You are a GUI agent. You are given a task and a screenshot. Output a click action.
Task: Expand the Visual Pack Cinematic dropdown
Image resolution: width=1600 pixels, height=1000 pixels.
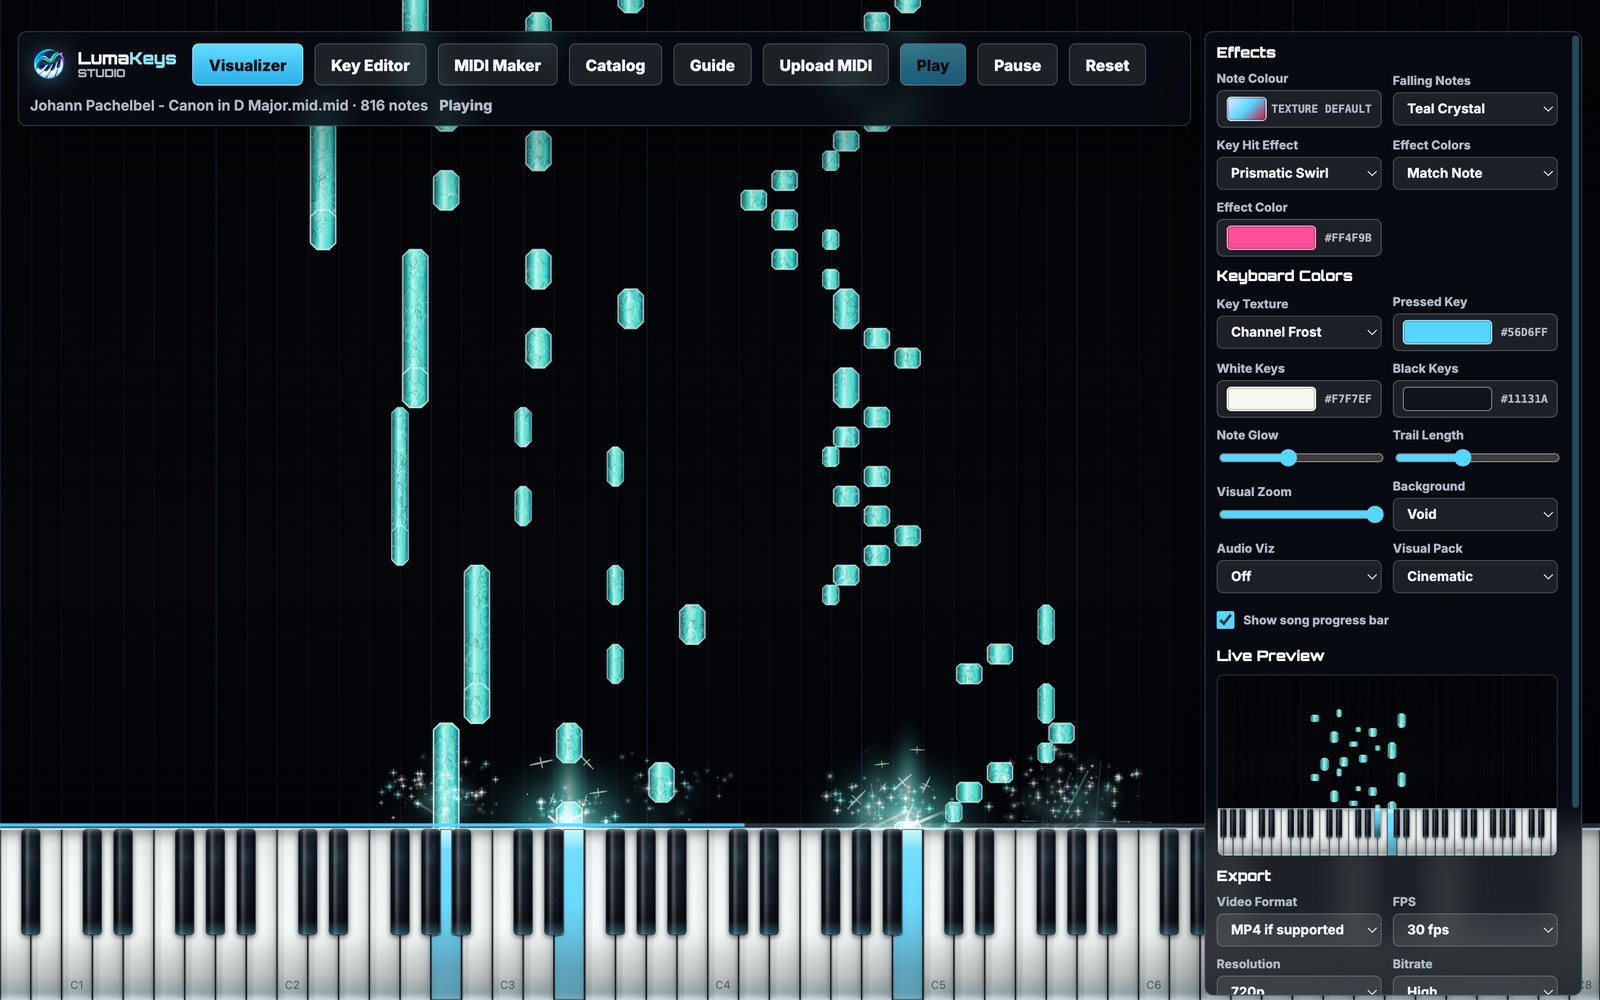click(x=1474, y=576)
